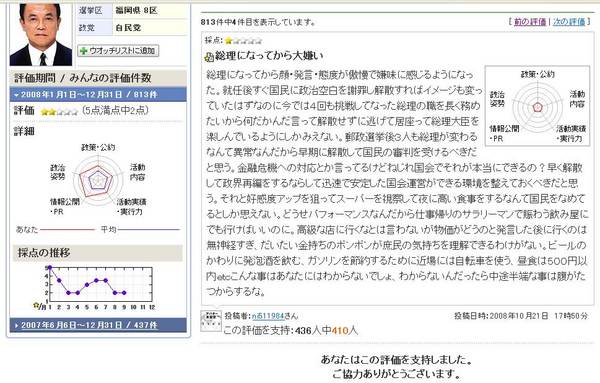Click the politician portrait photo

(41, 34)
